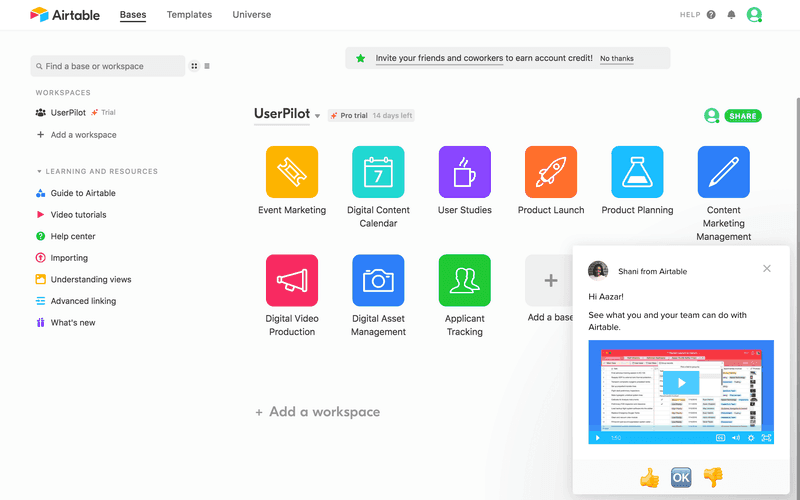Go to the Universe tab
The width and height of the screenshot is (800, 500).
click(x=252, y=15)
